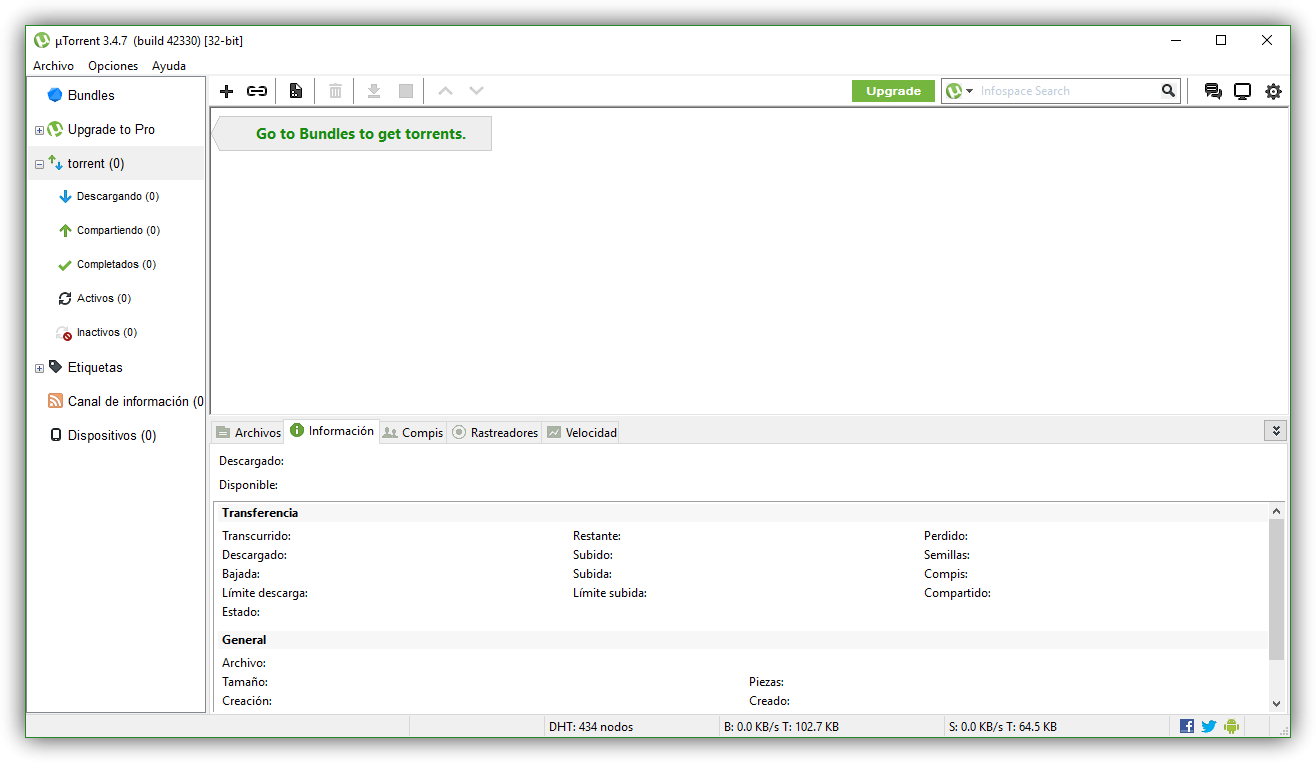Click the DHT: 434 nodos status

pos(591,727)
